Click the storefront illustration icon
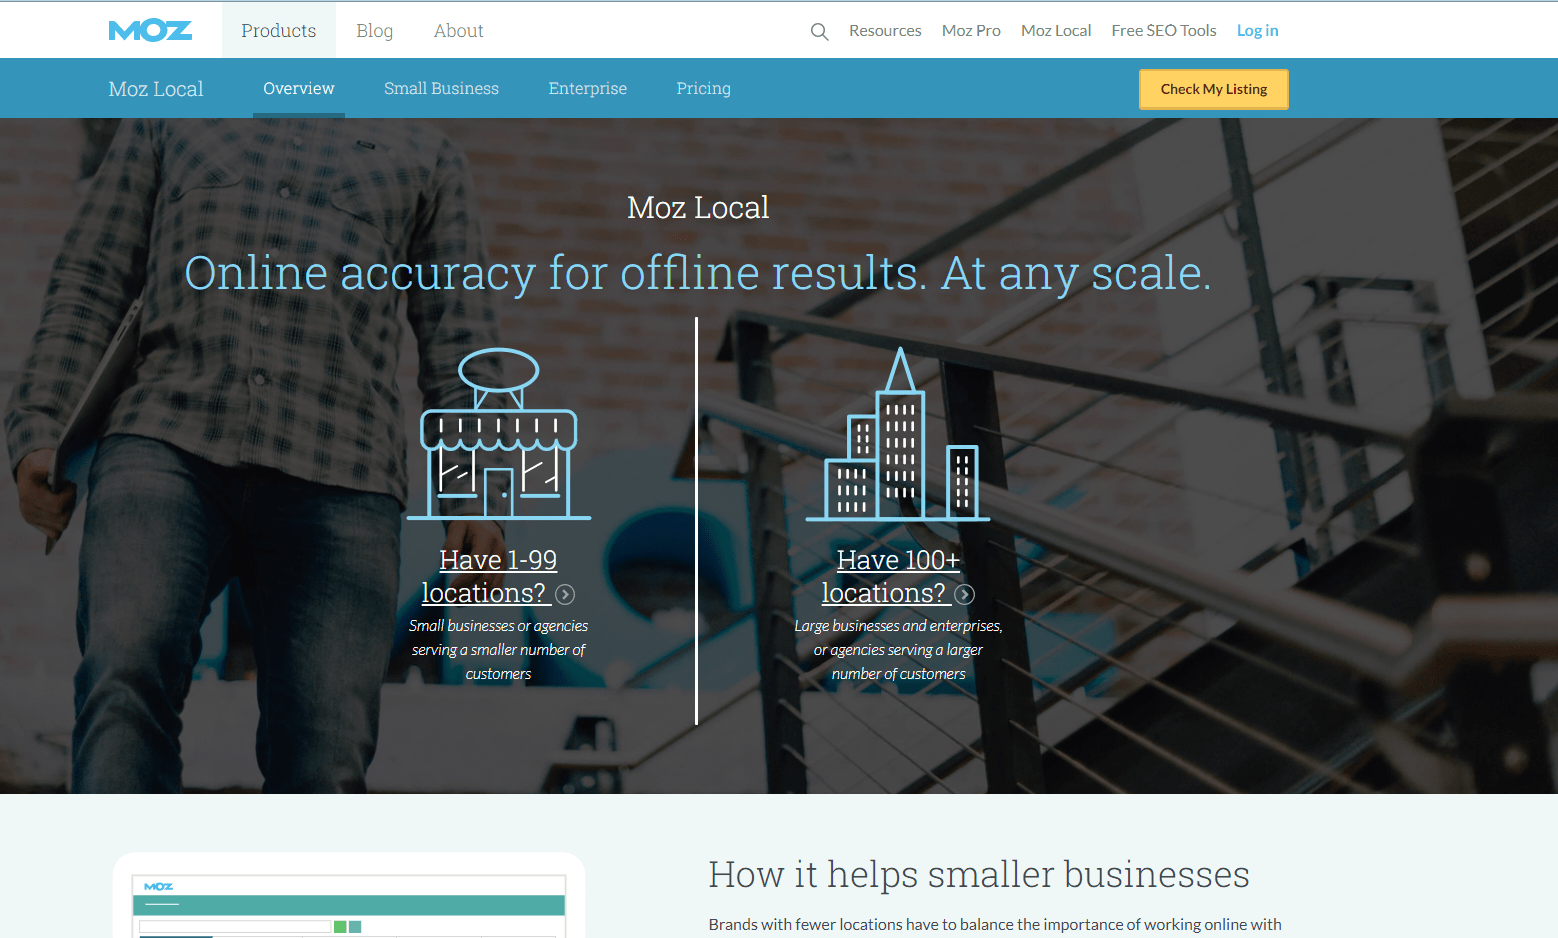This screenshot has height=938, width=1558. (499, 434)
